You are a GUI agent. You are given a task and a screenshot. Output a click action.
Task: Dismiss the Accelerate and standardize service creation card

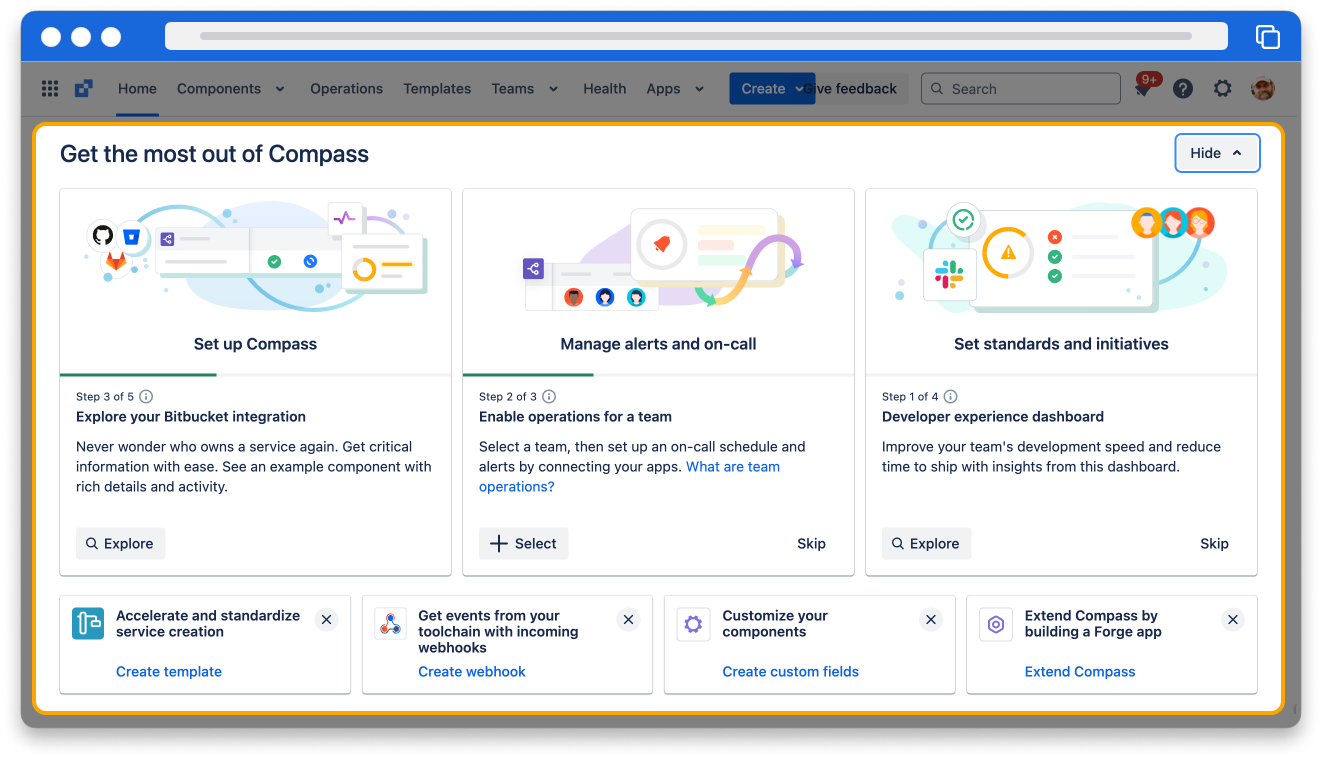pos(326,620)
